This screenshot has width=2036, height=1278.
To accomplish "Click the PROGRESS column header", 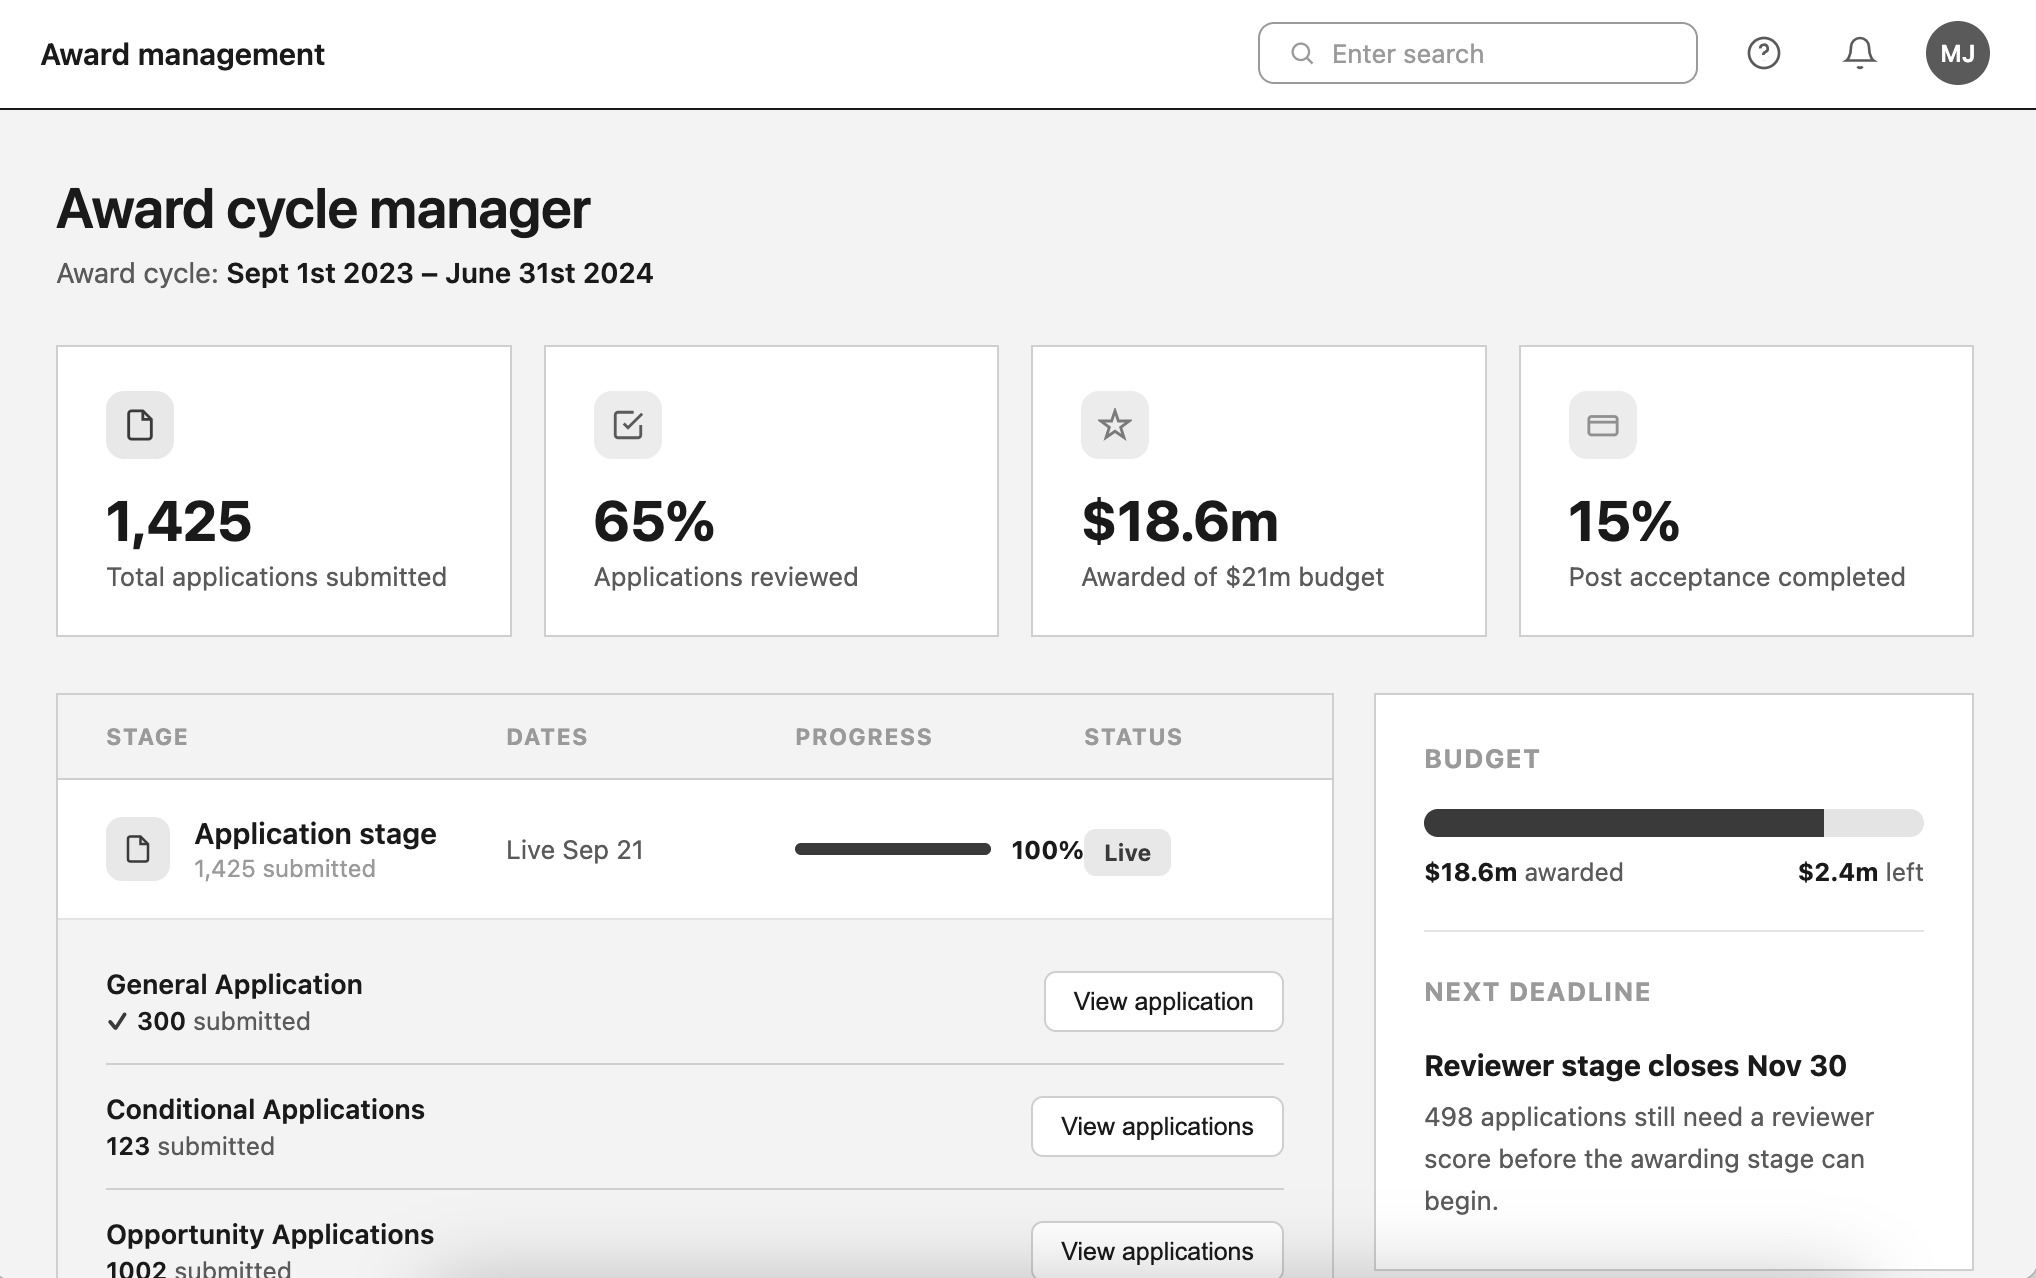I will click(x=863, y=737).
